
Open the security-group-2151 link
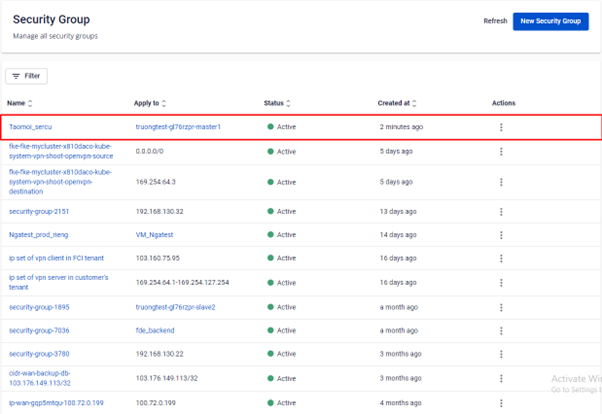pyautogui.click(x=39, y=212)
